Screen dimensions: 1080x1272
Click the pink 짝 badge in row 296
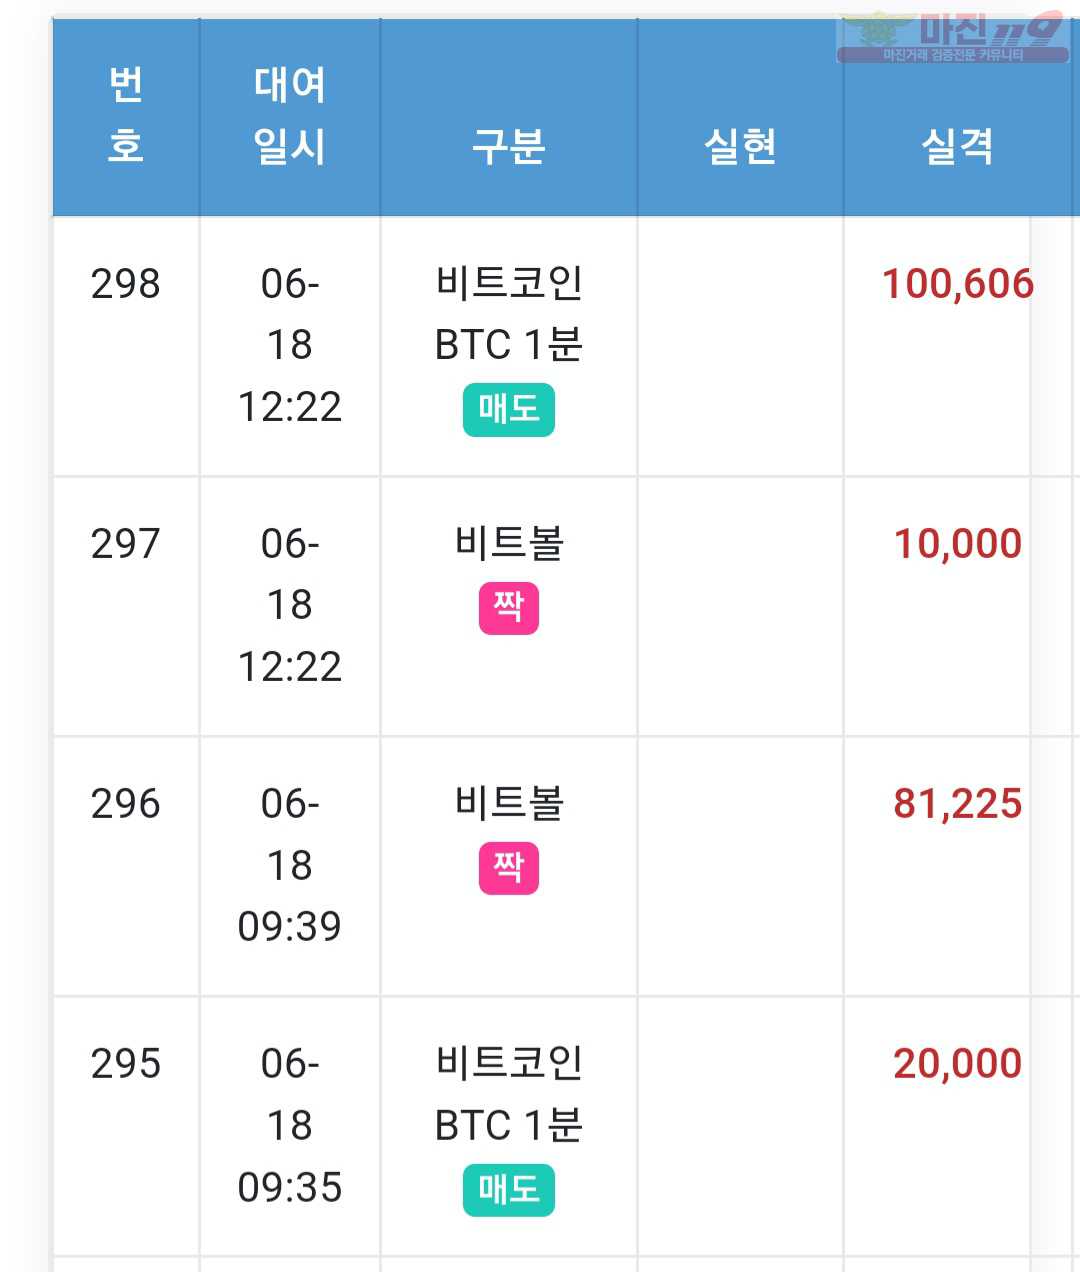click(508, 868)
